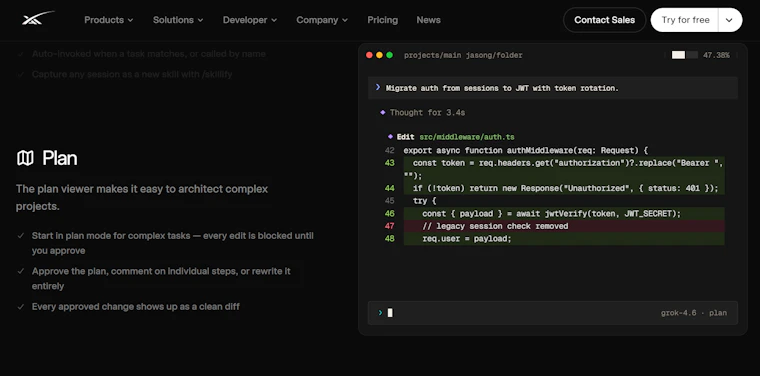Viewport: 760px width, 376px height.
Task: Click the Plan heading
Action: click(x=60, y=158)
